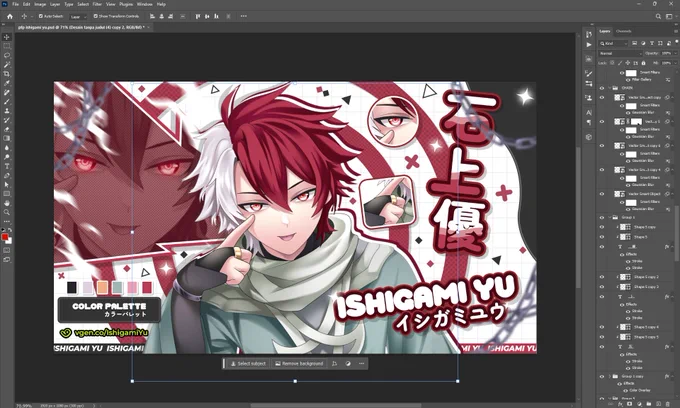Hide the Shape 5 copy layer
This screenshot has width=680, height=408.
tap(602, 227)
